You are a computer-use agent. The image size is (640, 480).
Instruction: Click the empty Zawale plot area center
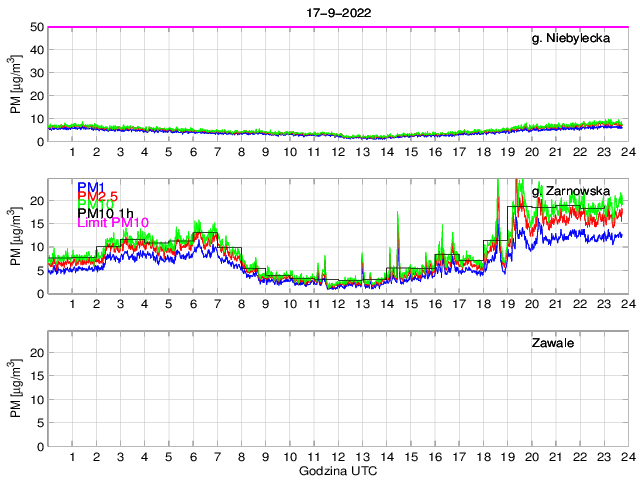tap(337, 388)
